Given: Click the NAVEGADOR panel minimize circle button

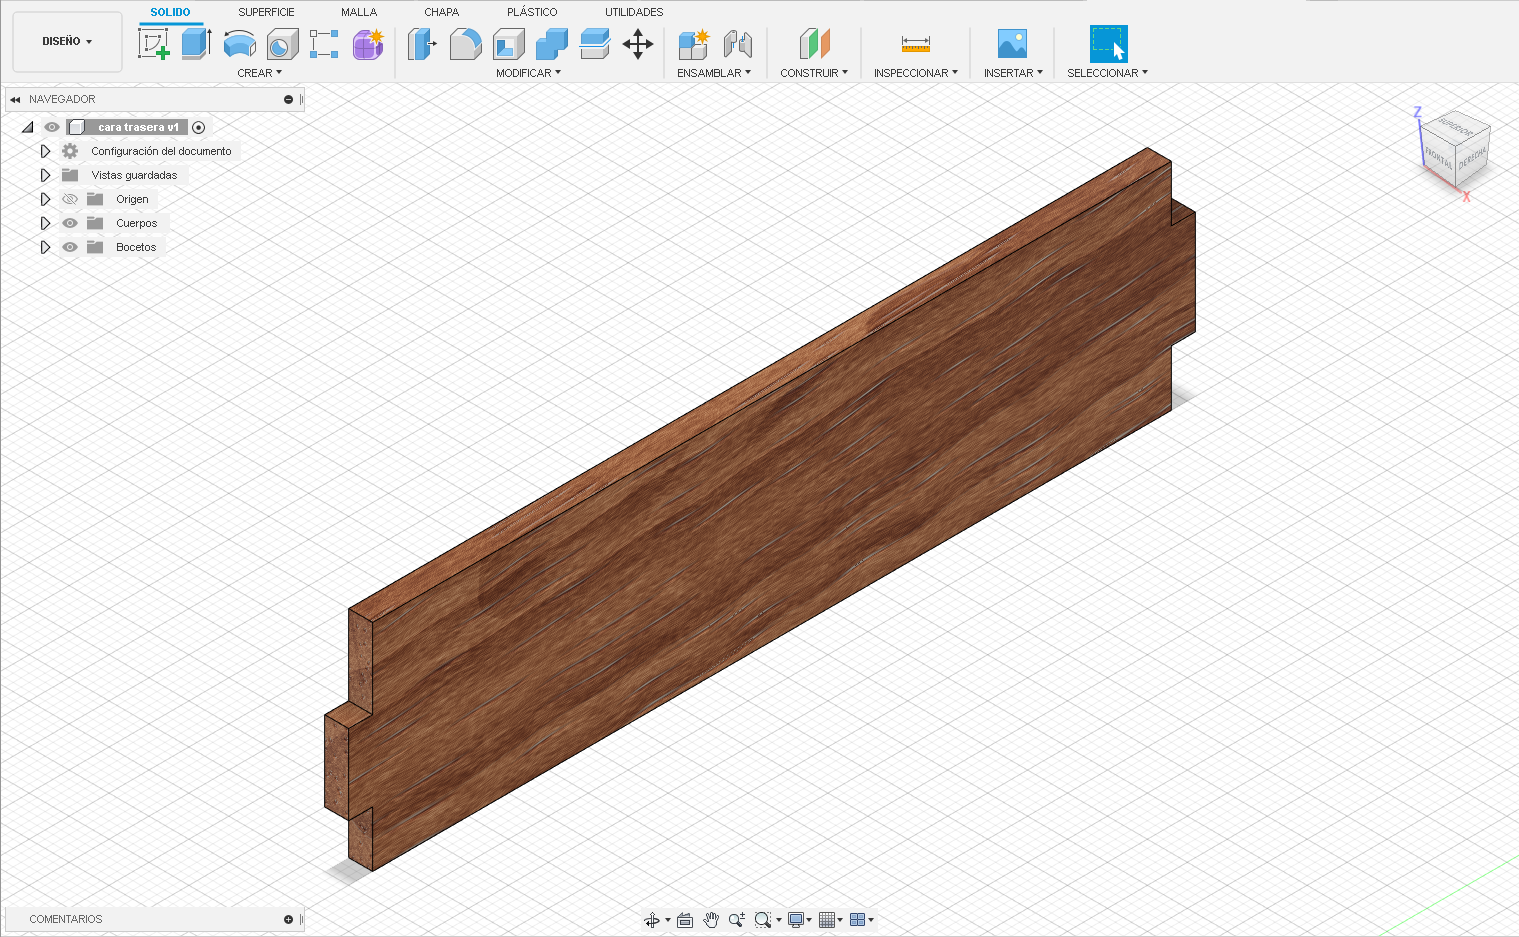Looking at the screenshot, I should [288, 99].
